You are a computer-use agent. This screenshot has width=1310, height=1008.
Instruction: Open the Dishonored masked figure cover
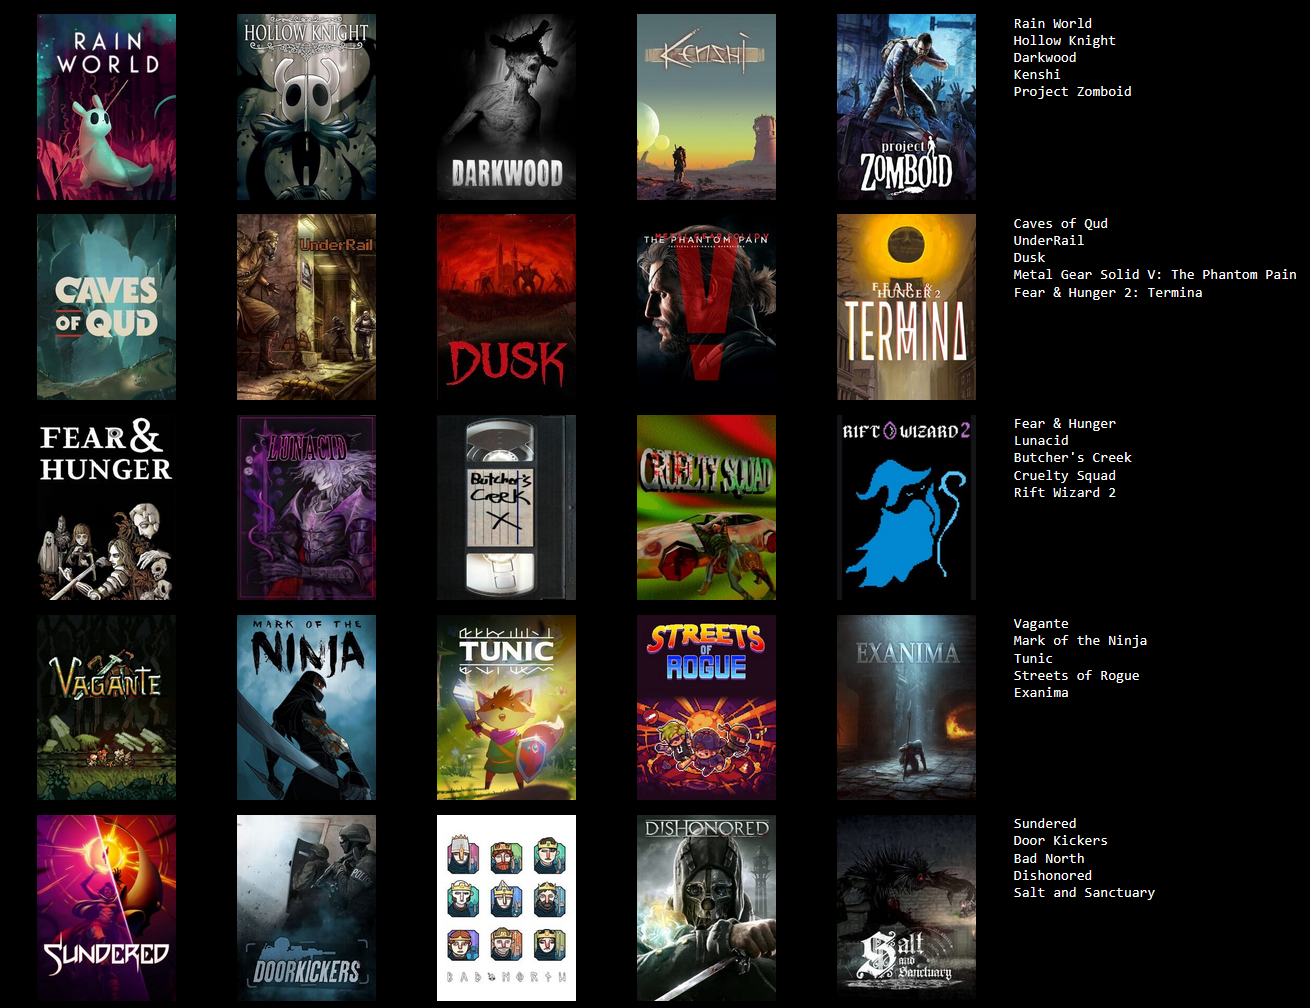pos(706,907)
